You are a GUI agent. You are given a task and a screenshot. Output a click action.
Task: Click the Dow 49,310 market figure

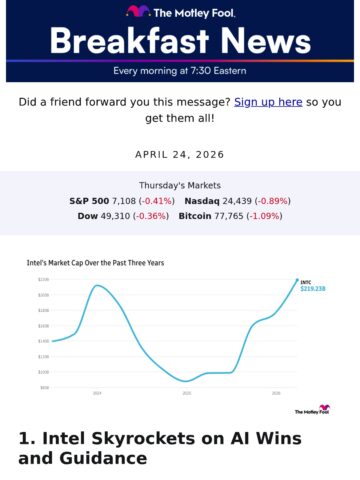click(123, 216)
